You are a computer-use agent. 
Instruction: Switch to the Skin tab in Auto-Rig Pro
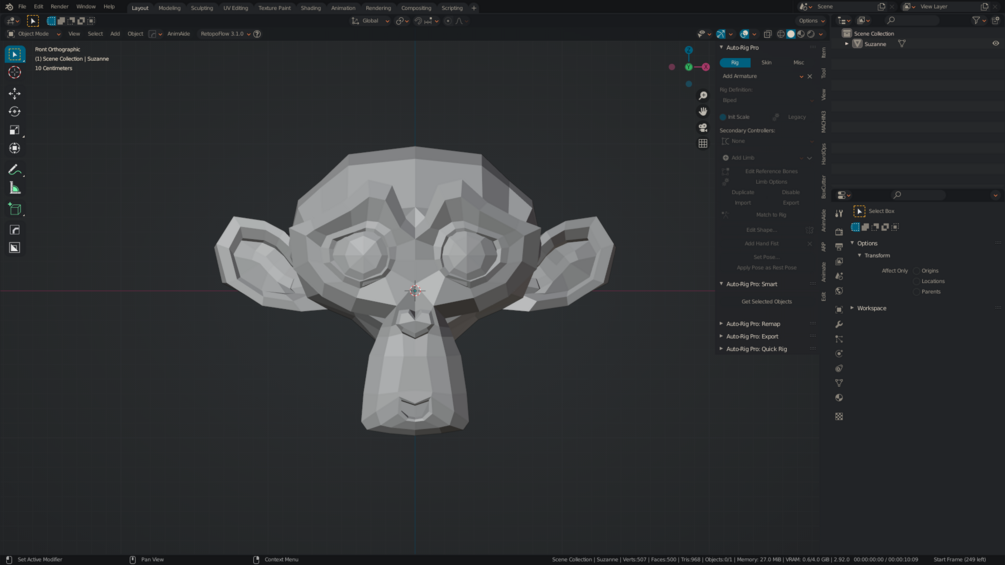(x=767, y=63)
